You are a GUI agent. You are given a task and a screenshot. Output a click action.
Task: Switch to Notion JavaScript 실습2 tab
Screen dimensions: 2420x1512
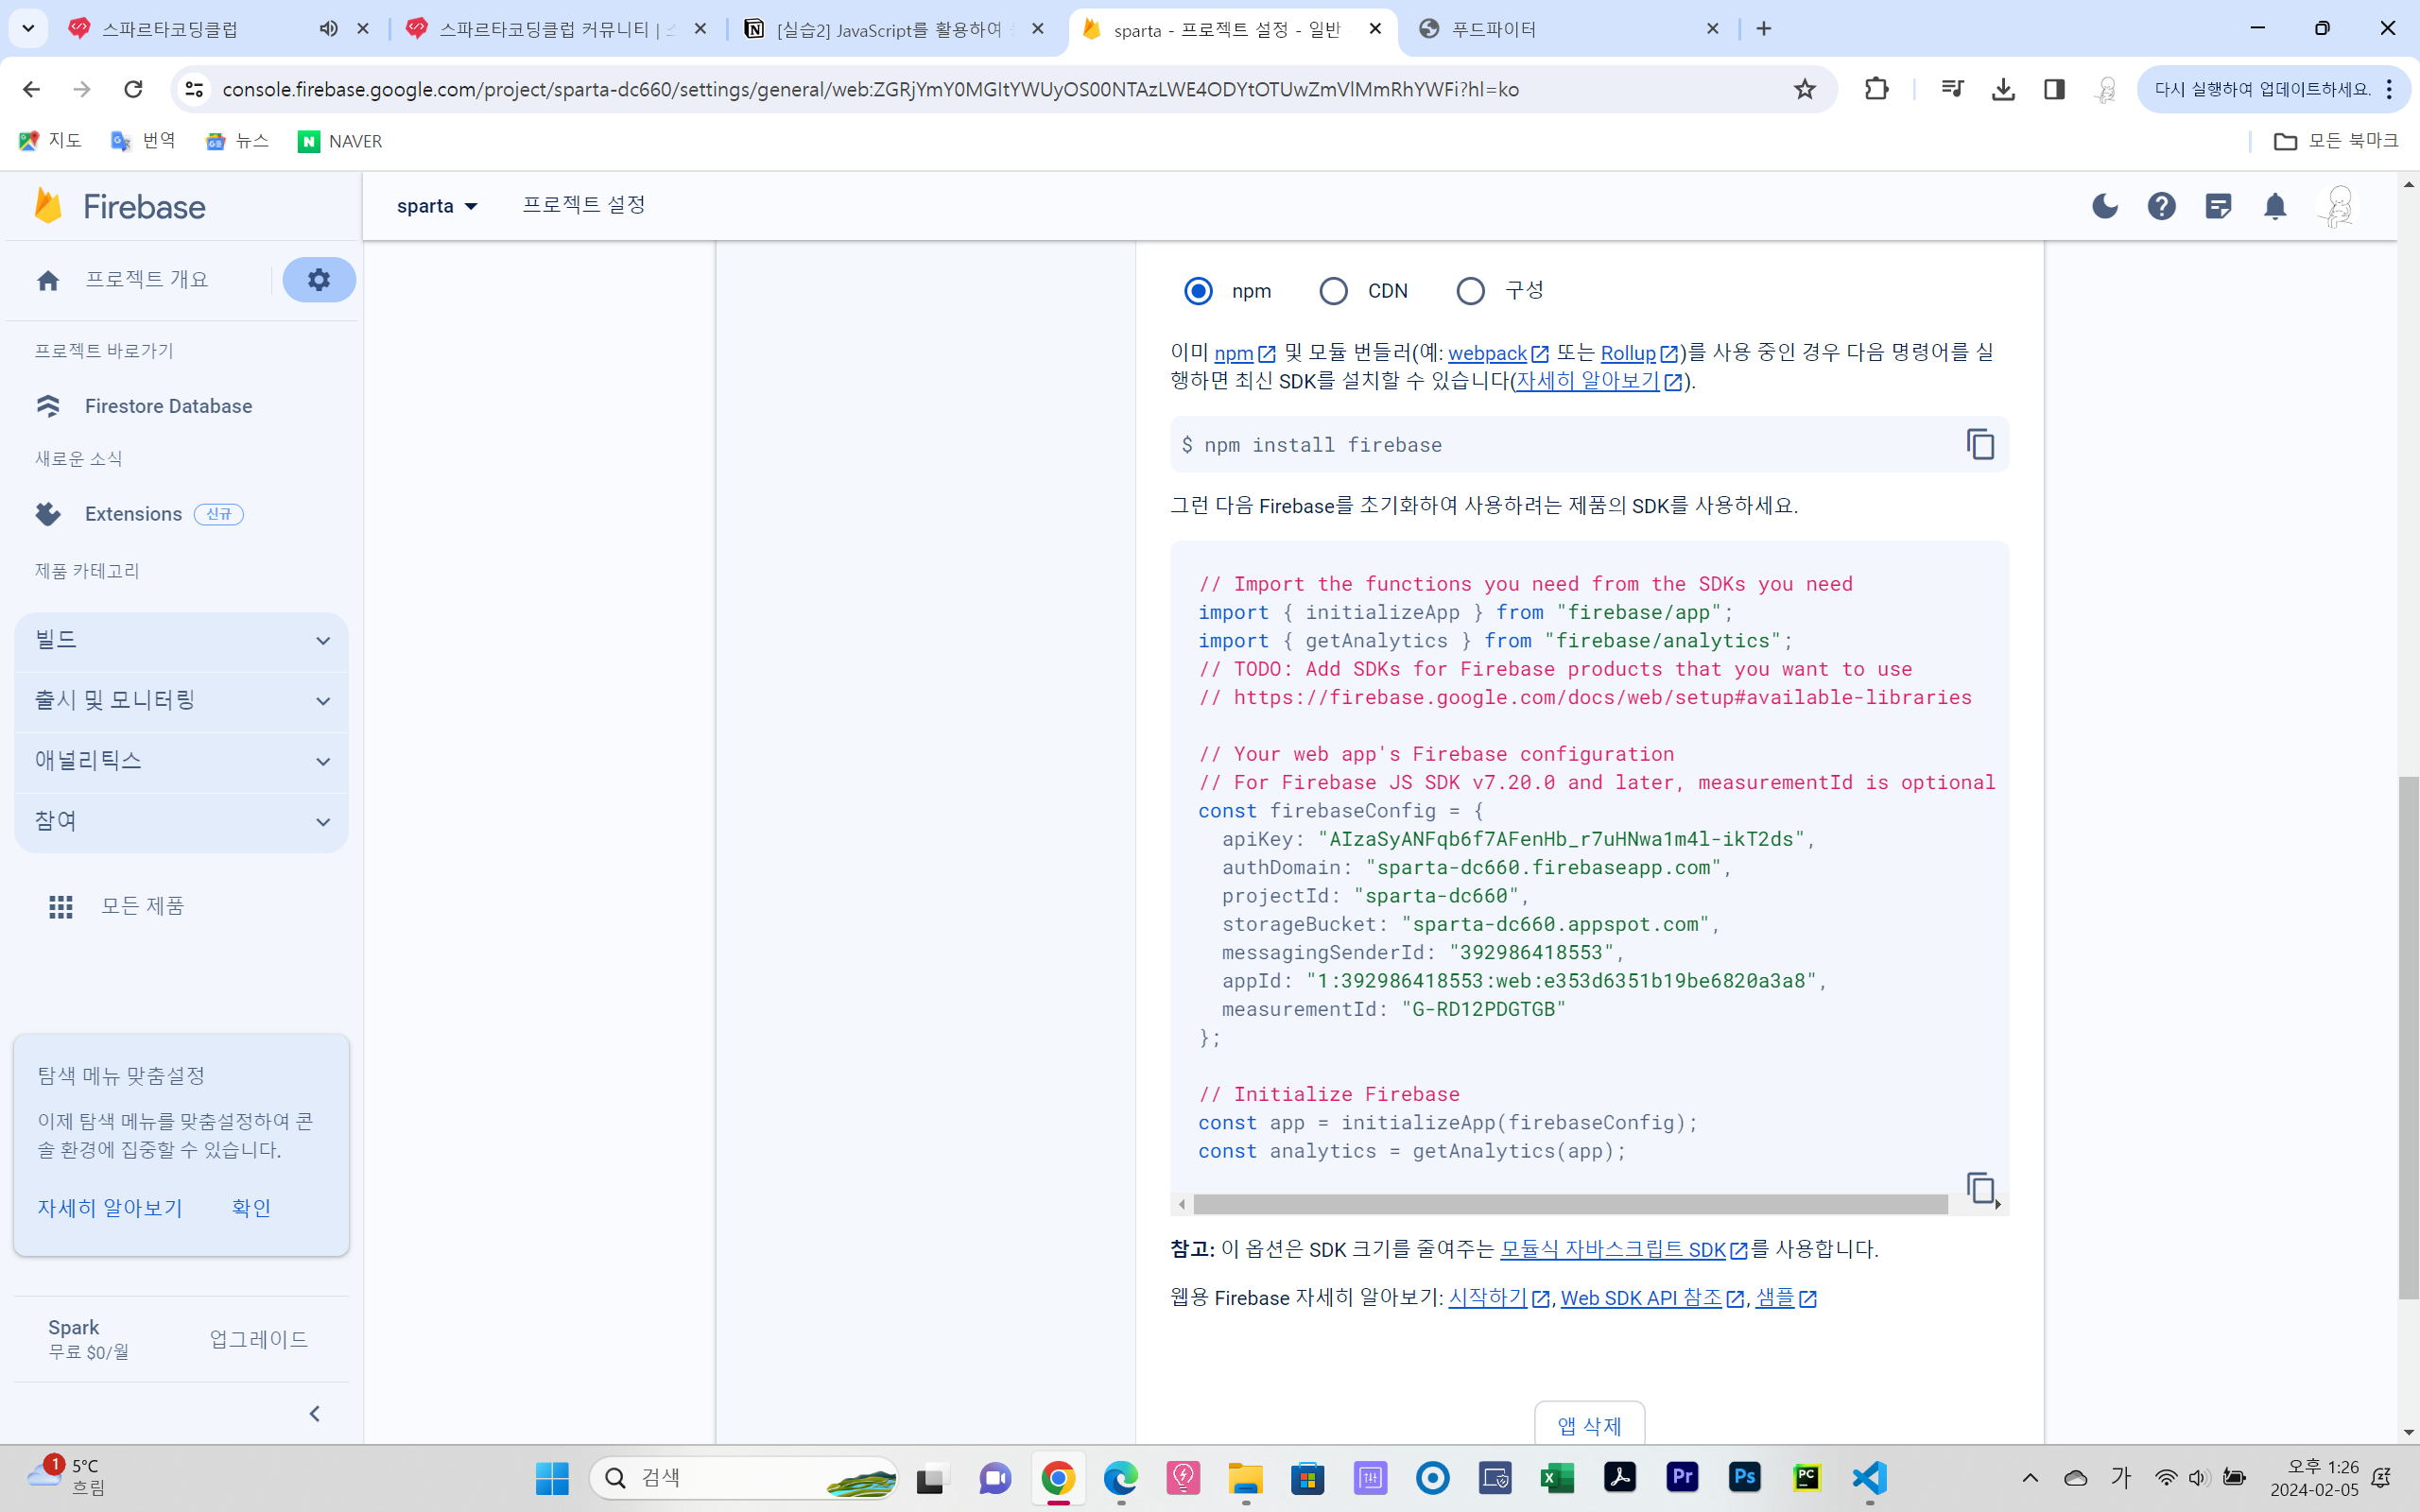(894, 29)
